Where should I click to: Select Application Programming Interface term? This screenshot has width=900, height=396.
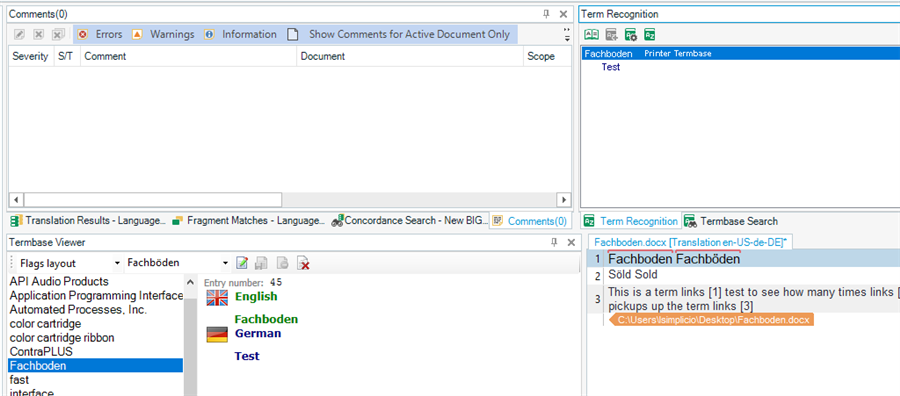[x=96, y=296]
